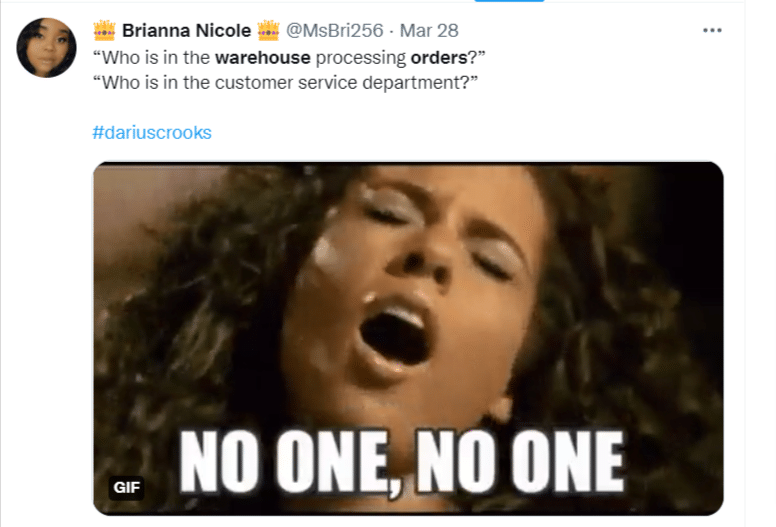Click the bold word warehouse
The image size is (776, 527).
(263, 58)
